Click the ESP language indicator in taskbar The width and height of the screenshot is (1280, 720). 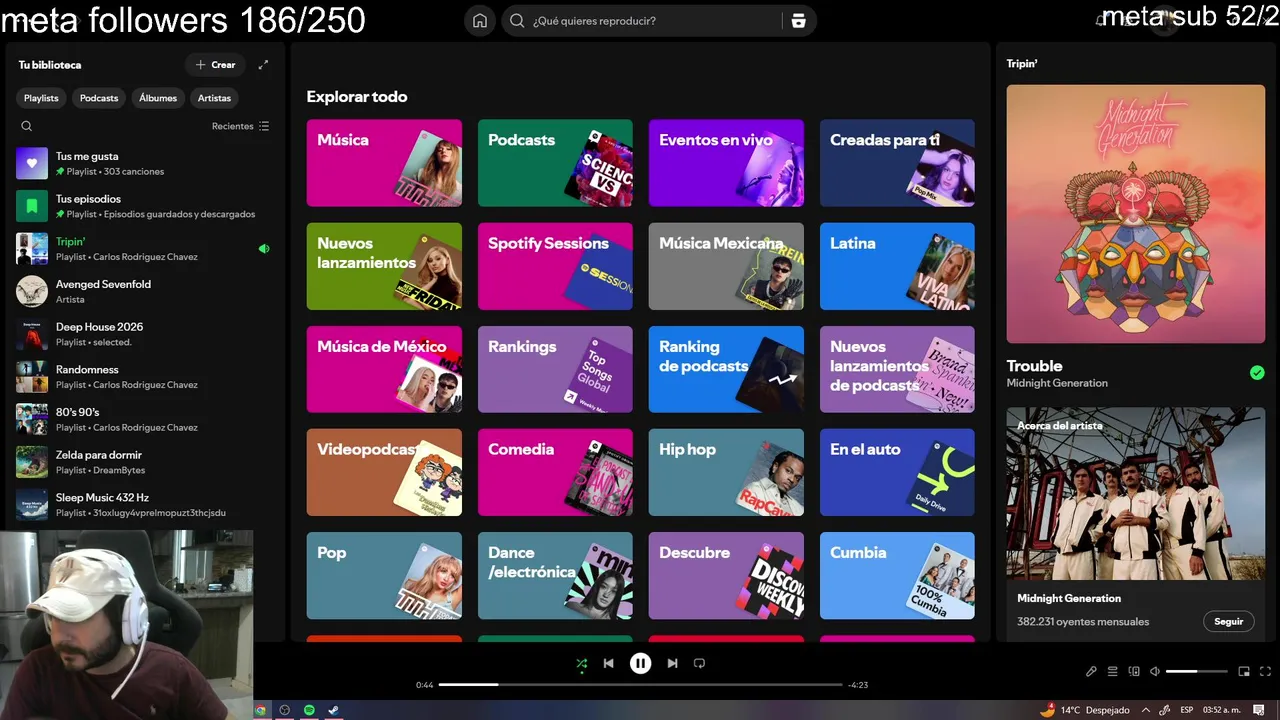[1187, 710]
